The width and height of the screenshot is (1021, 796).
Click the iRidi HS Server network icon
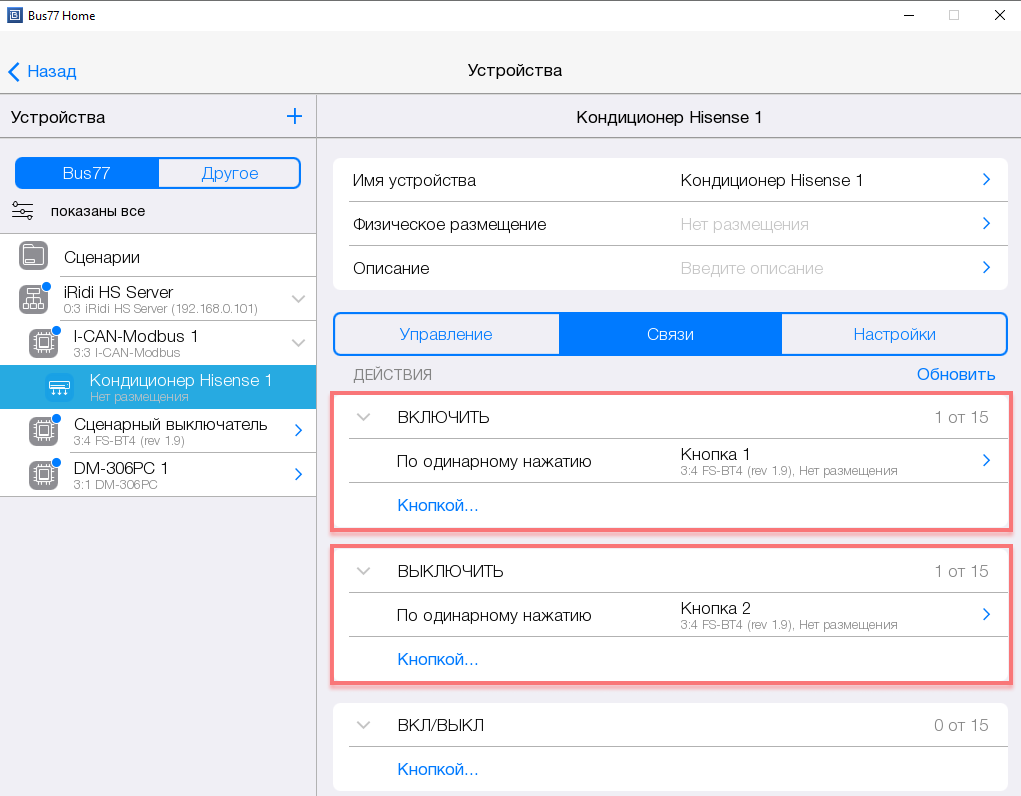click(33, 299)
